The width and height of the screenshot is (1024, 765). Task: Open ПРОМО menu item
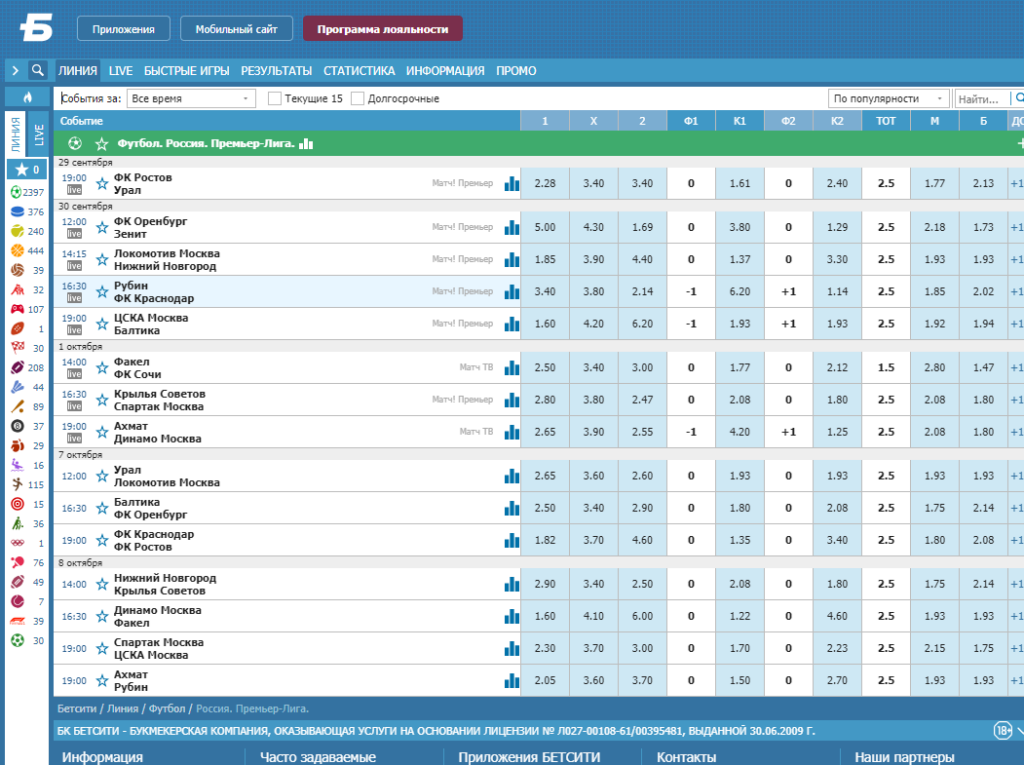[516, 71]
